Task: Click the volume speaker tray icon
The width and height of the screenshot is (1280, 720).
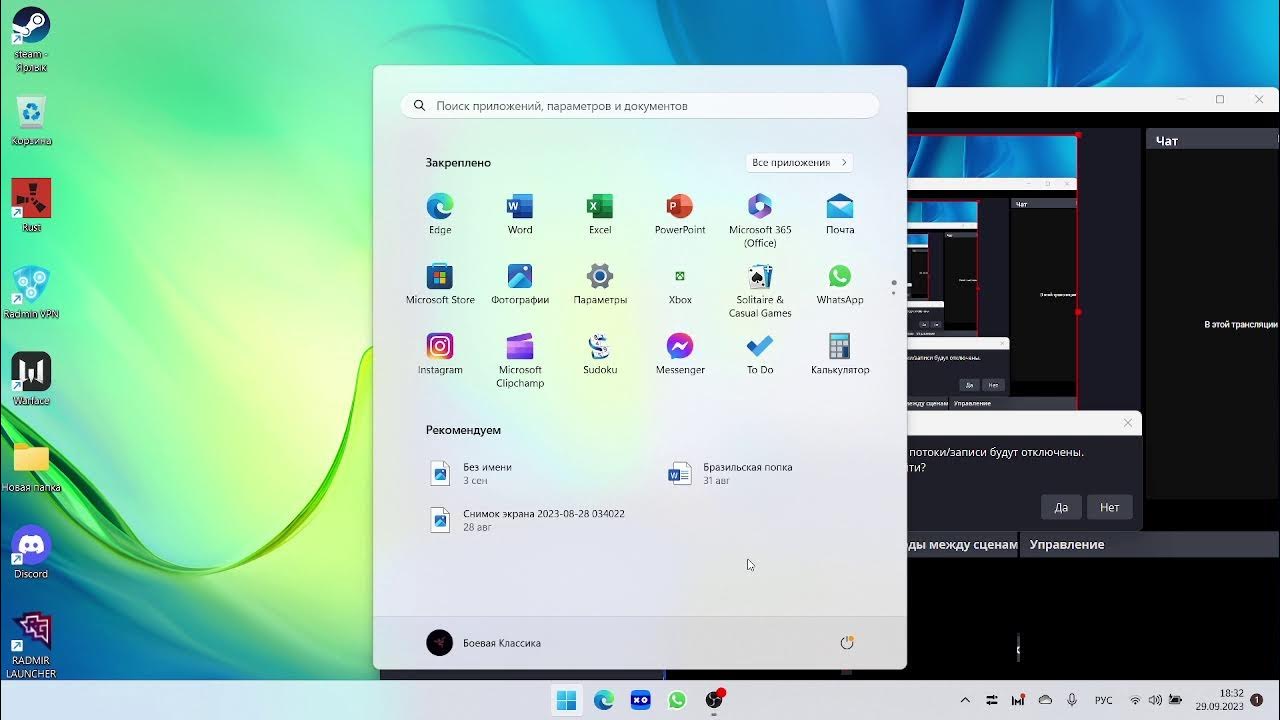Action: (1155, 700)
